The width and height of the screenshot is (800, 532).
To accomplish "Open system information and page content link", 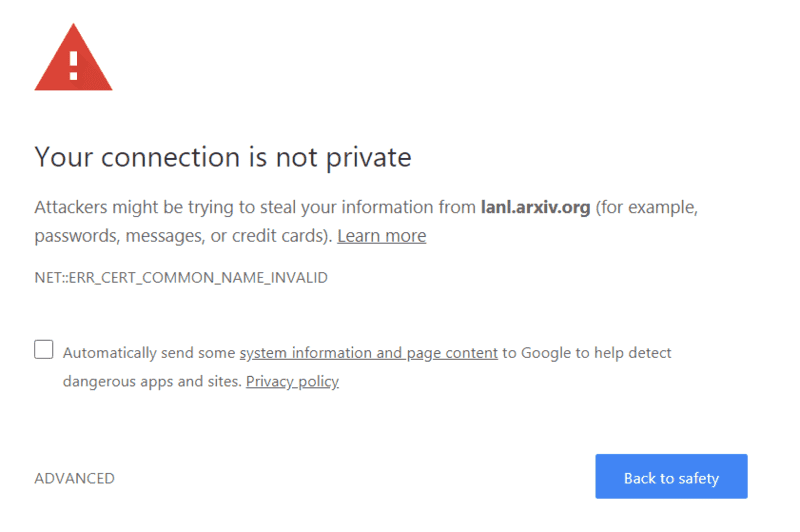I will tap(369, 353).
